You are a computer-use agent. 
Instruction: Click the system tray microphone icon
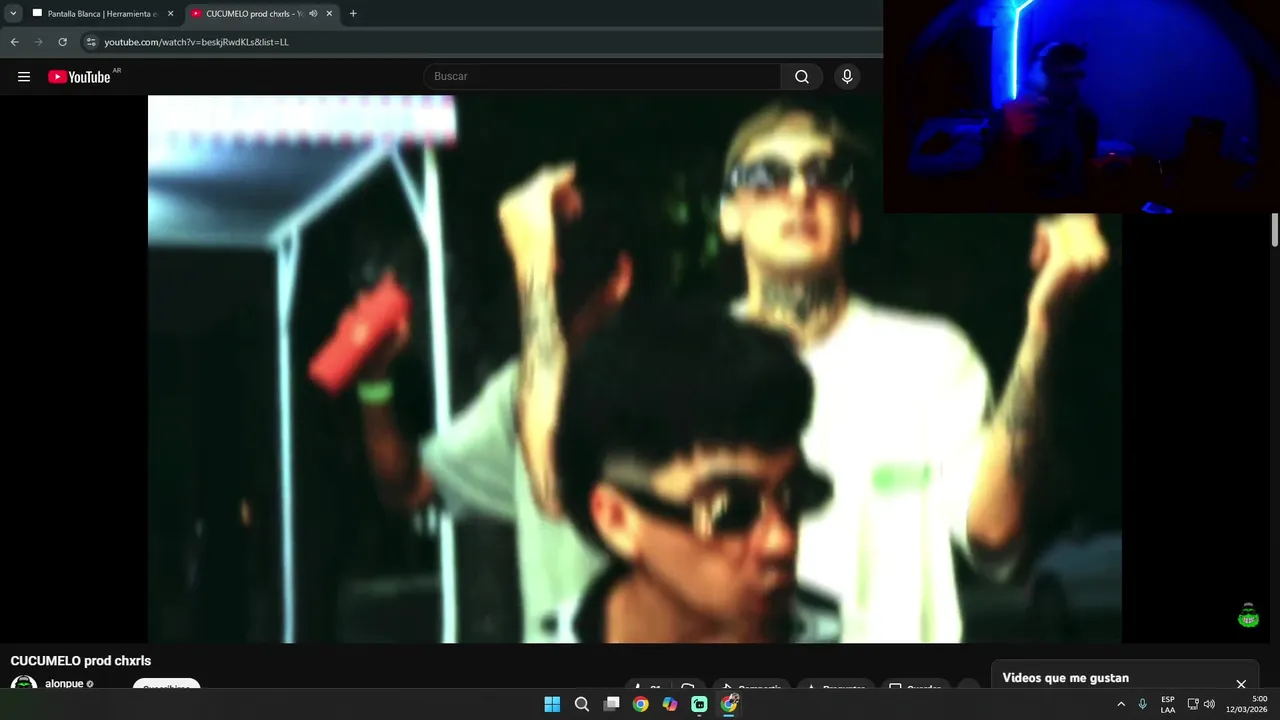tap(1143, 704)
